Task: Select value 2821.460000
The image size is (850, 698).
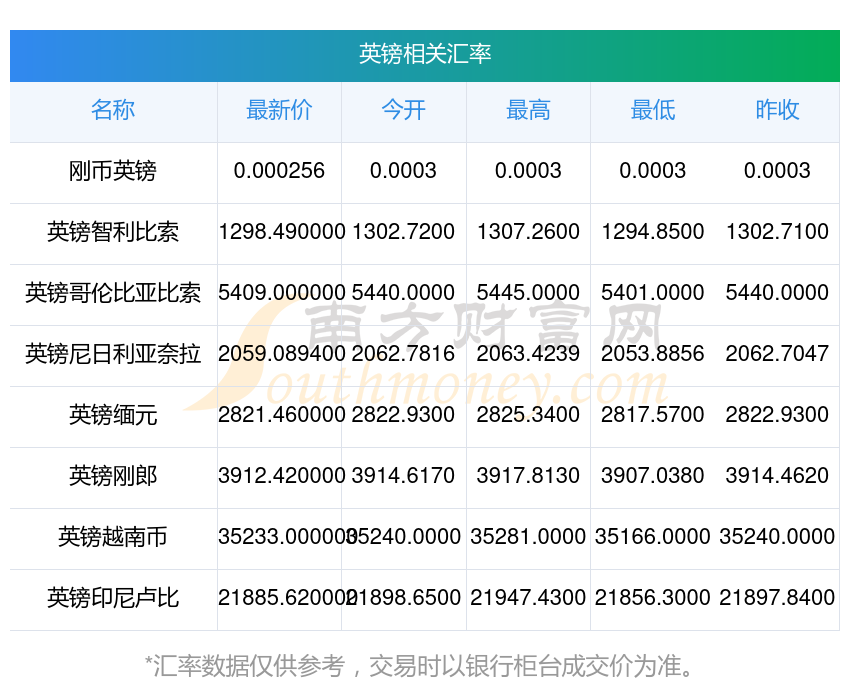Action: coord(281,415)
